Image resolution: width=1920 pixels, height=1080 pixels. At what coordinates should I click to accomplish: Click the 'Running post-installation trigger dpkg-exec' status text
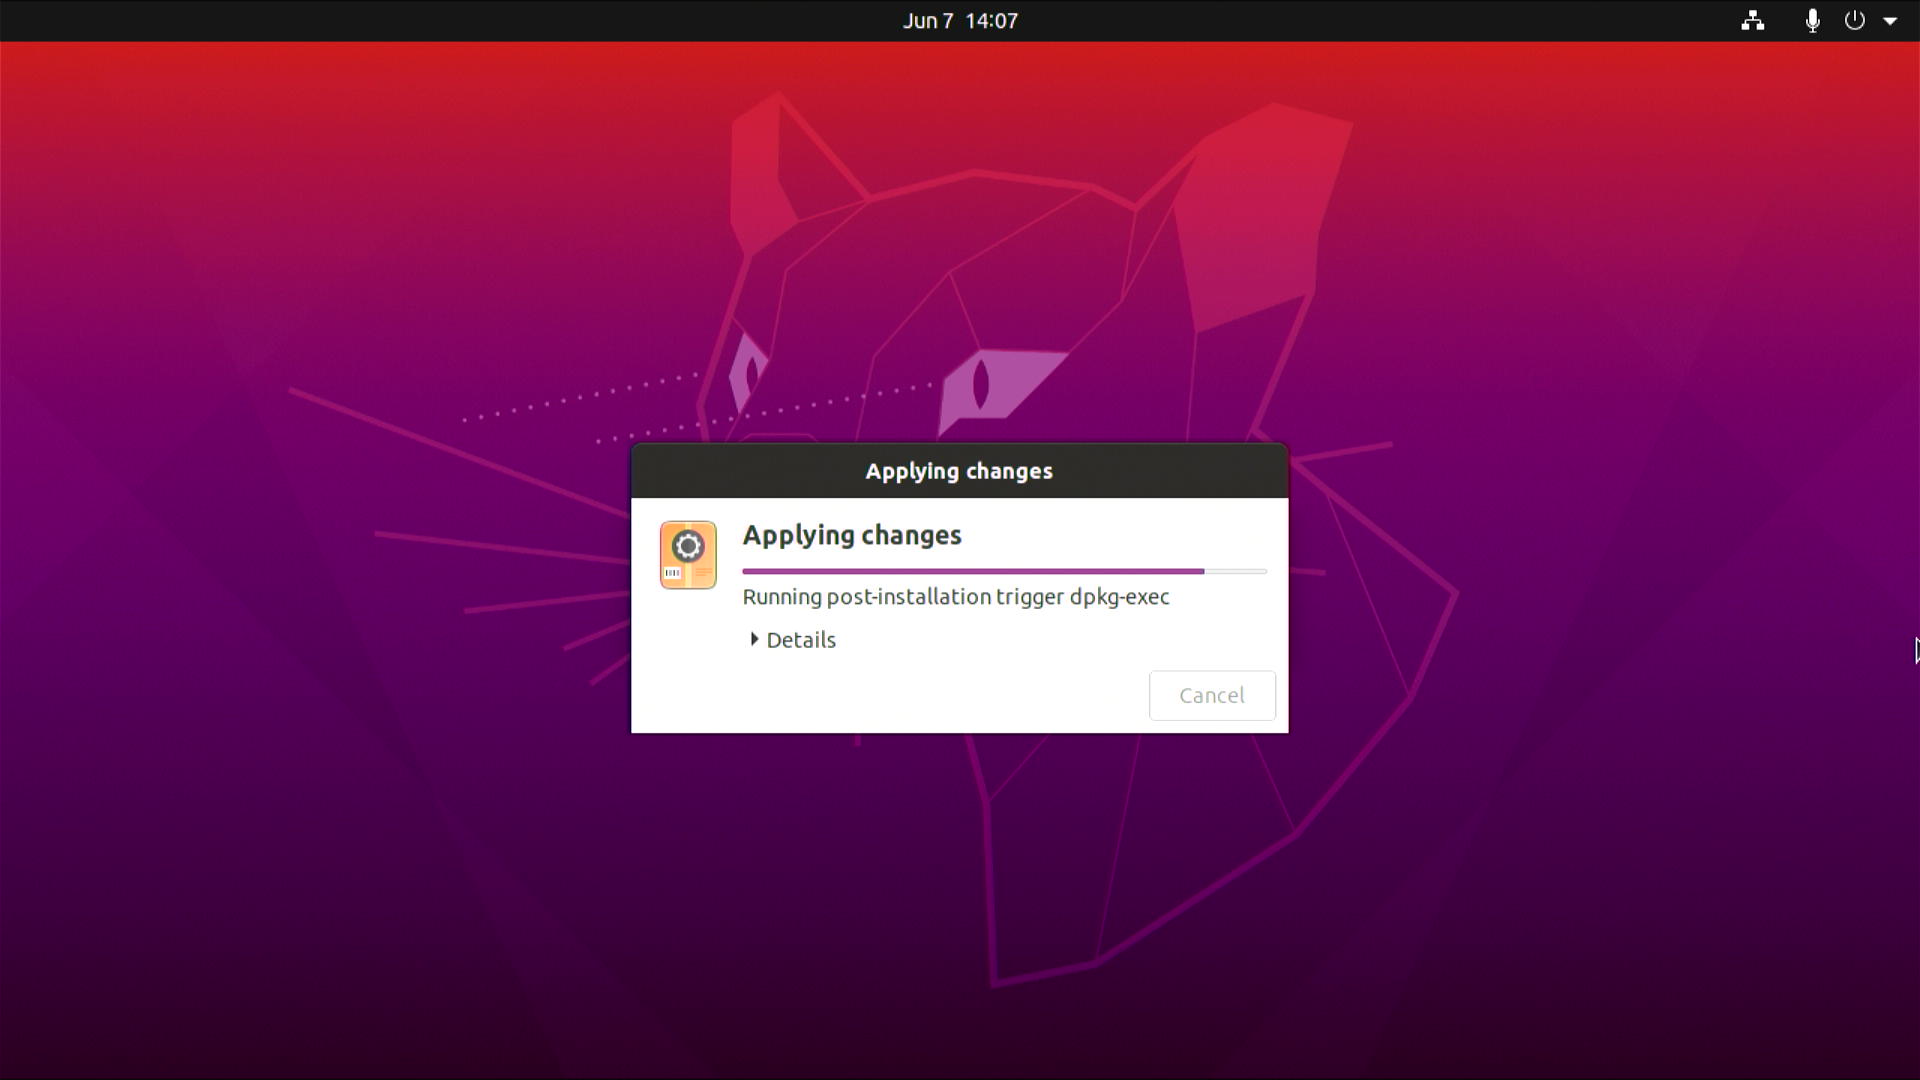[956, 597]
